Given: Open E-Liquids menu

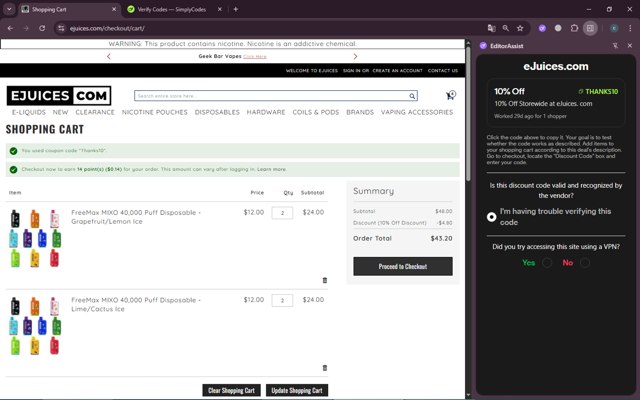Looking at the screenshot, I should (x=29, y=112).
